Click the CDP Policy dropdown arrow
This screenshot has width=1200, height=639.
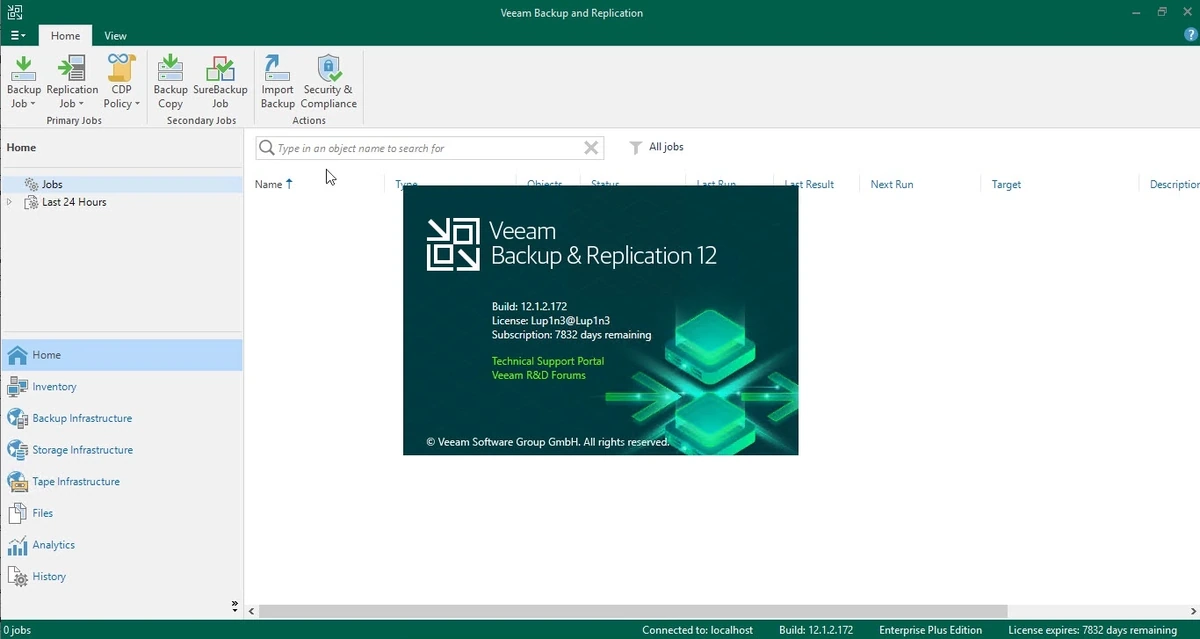click(x=137, y=104)
